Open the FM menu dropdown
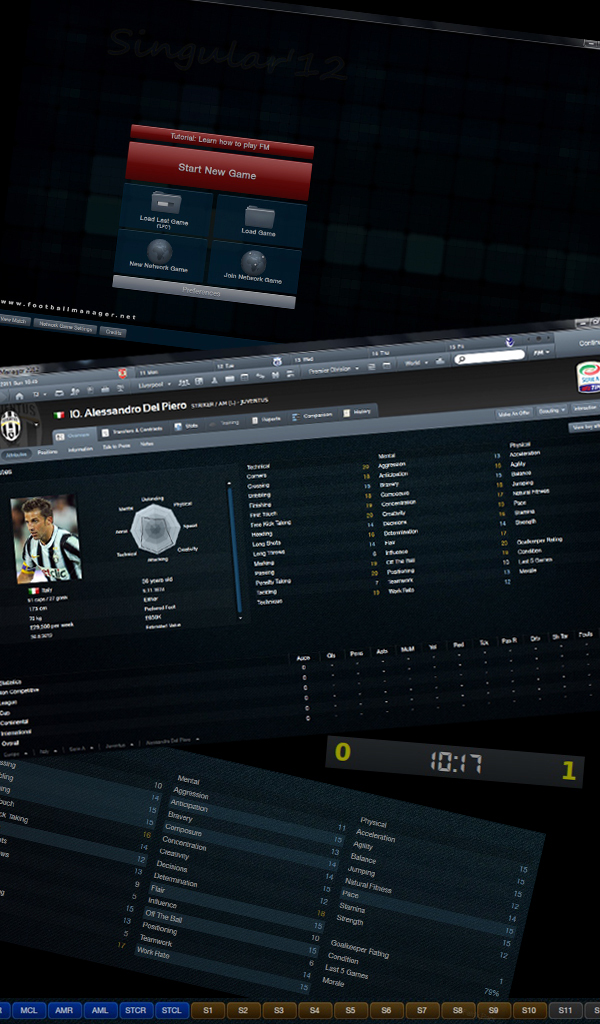Image resolution: width=600 pixels, height=1024 pixels. 539,352
